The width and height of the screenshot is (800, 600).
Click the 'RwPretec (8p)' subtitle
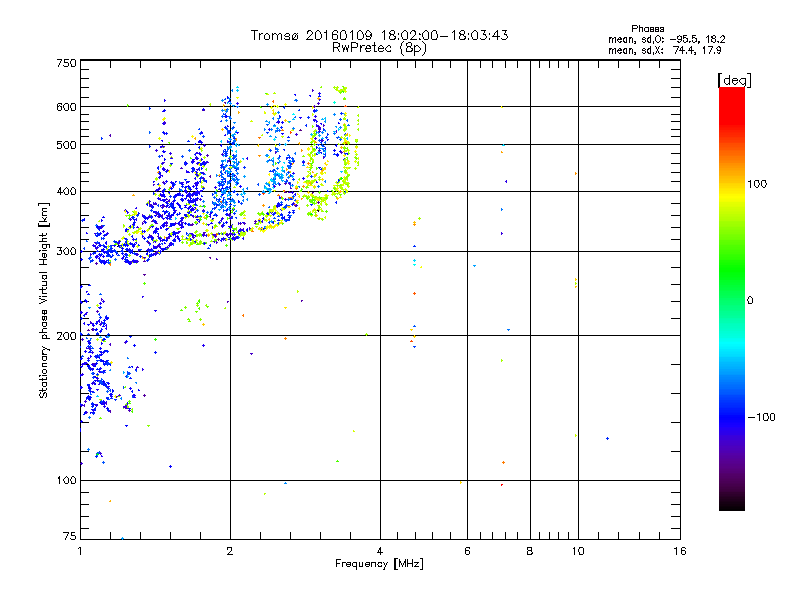click(x=379, y=48)
